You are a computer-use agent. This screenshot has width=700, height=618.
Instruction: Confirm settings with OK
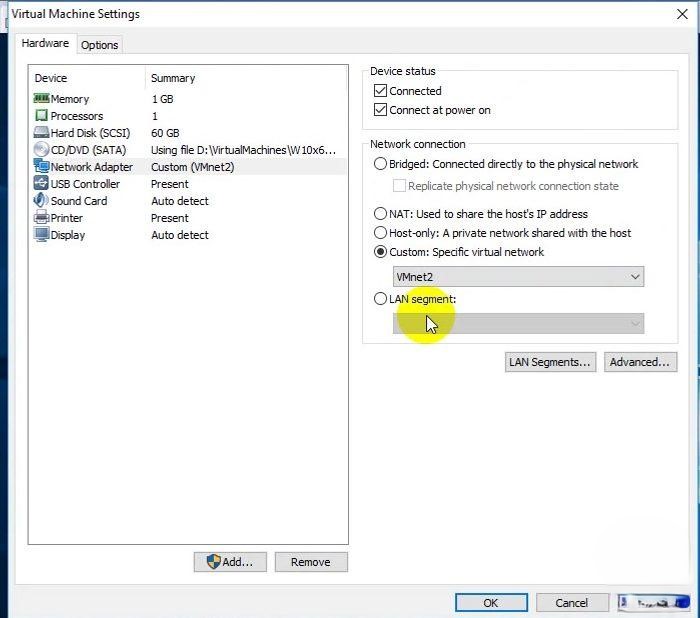[x=491, y=603]
